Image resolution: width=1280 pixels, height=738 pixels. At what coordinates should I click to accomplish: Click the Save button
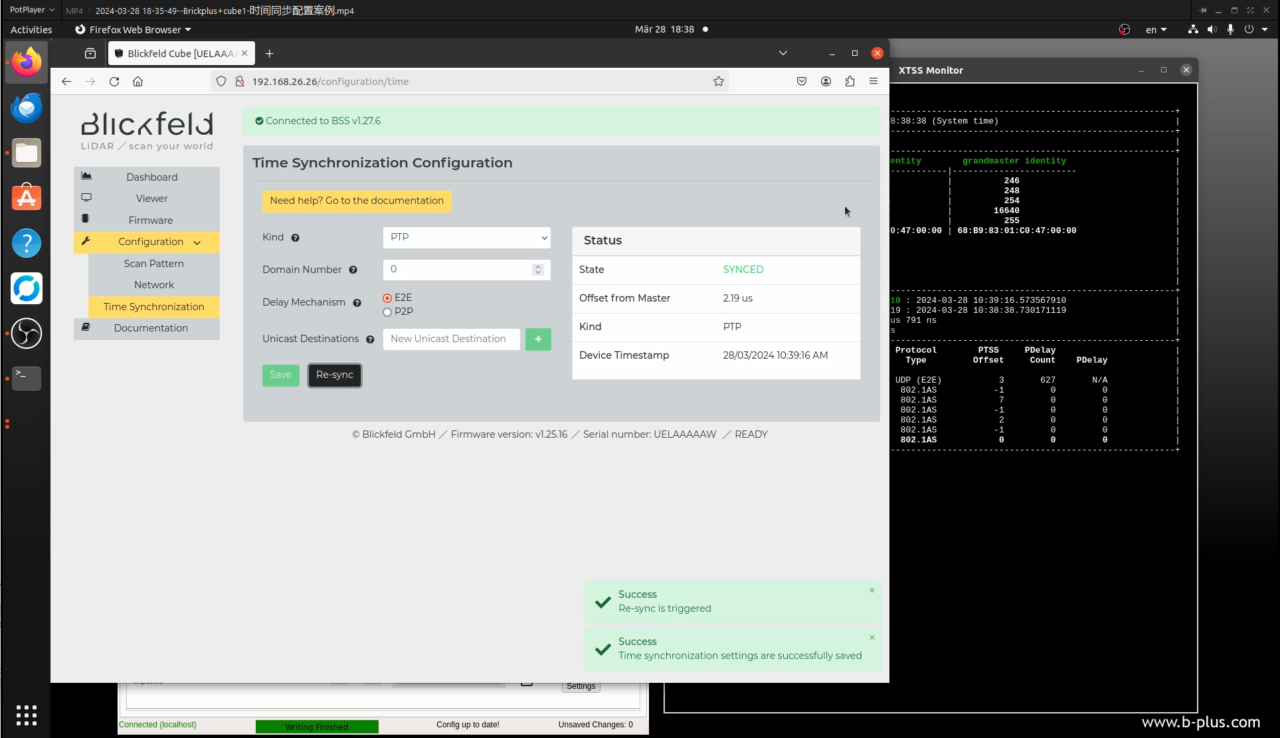point(281,375)
